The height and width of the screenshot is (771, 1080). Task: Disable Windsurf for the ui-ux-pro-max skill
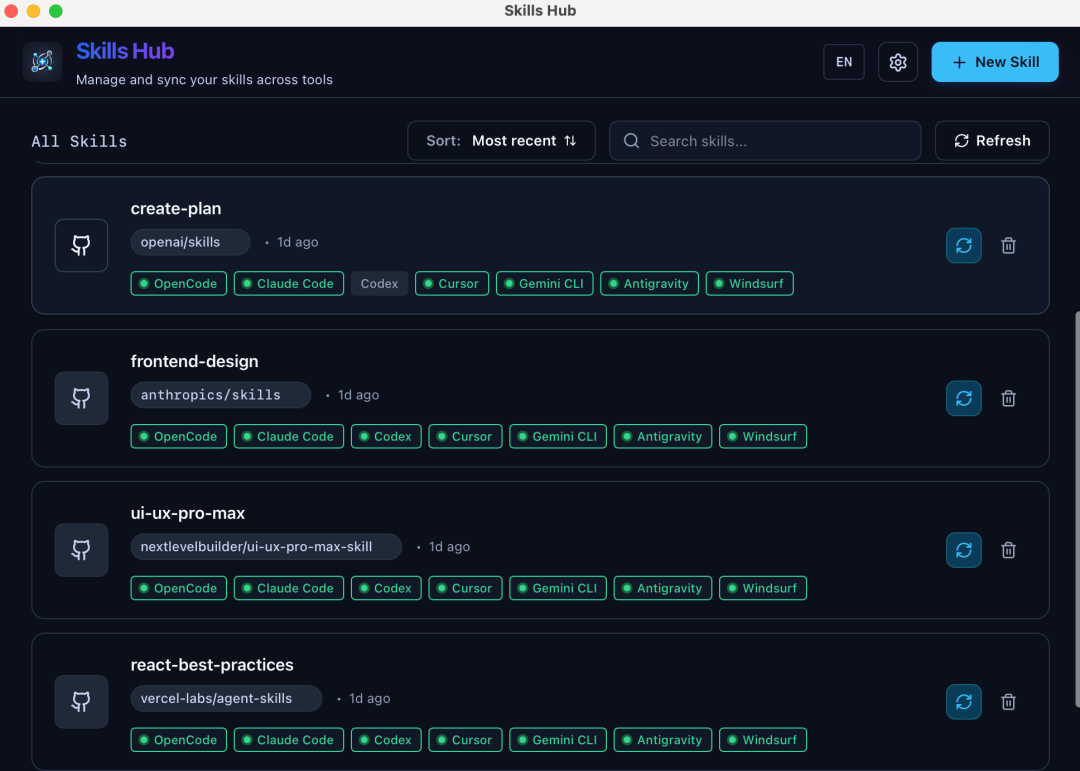[762, 588]
